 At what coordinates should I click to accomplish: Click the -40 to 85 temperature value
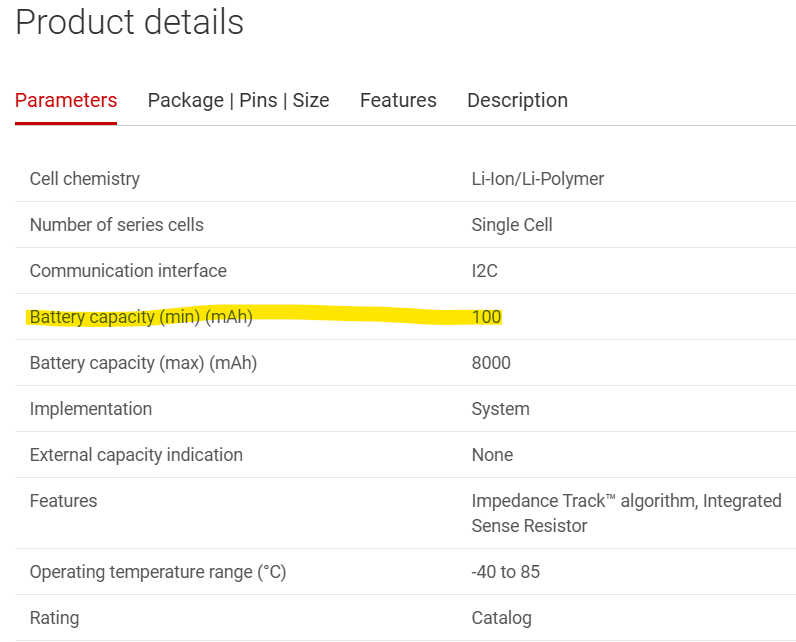[x=506, y=572]
